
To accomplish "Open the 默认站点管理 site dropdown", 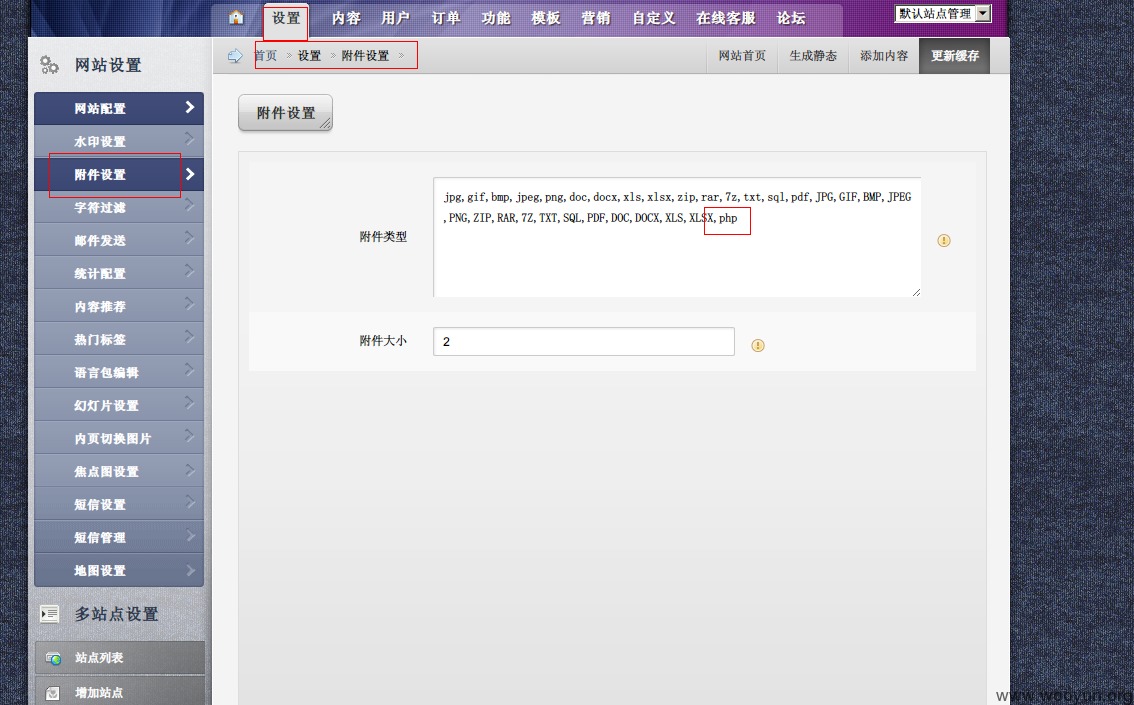I will (943, 14).
